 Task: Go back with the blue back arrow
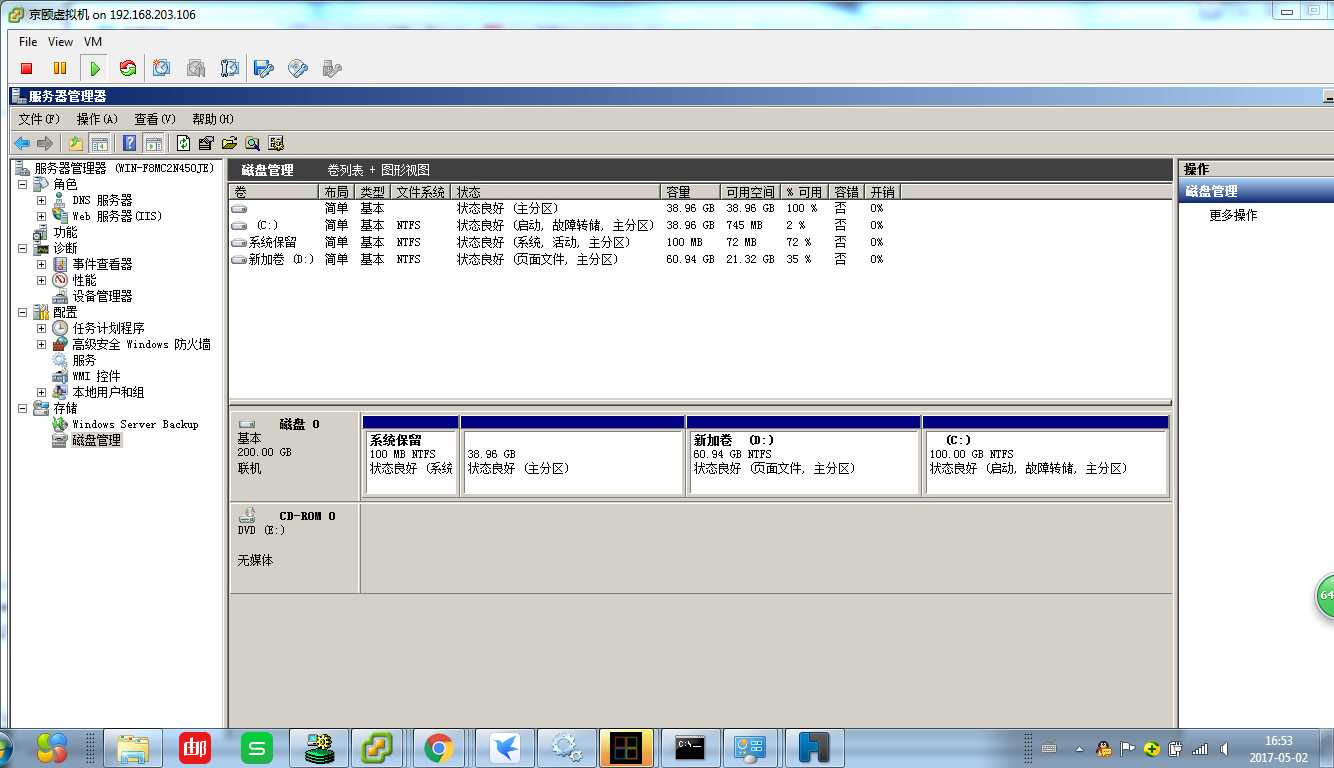click(21, 143)
